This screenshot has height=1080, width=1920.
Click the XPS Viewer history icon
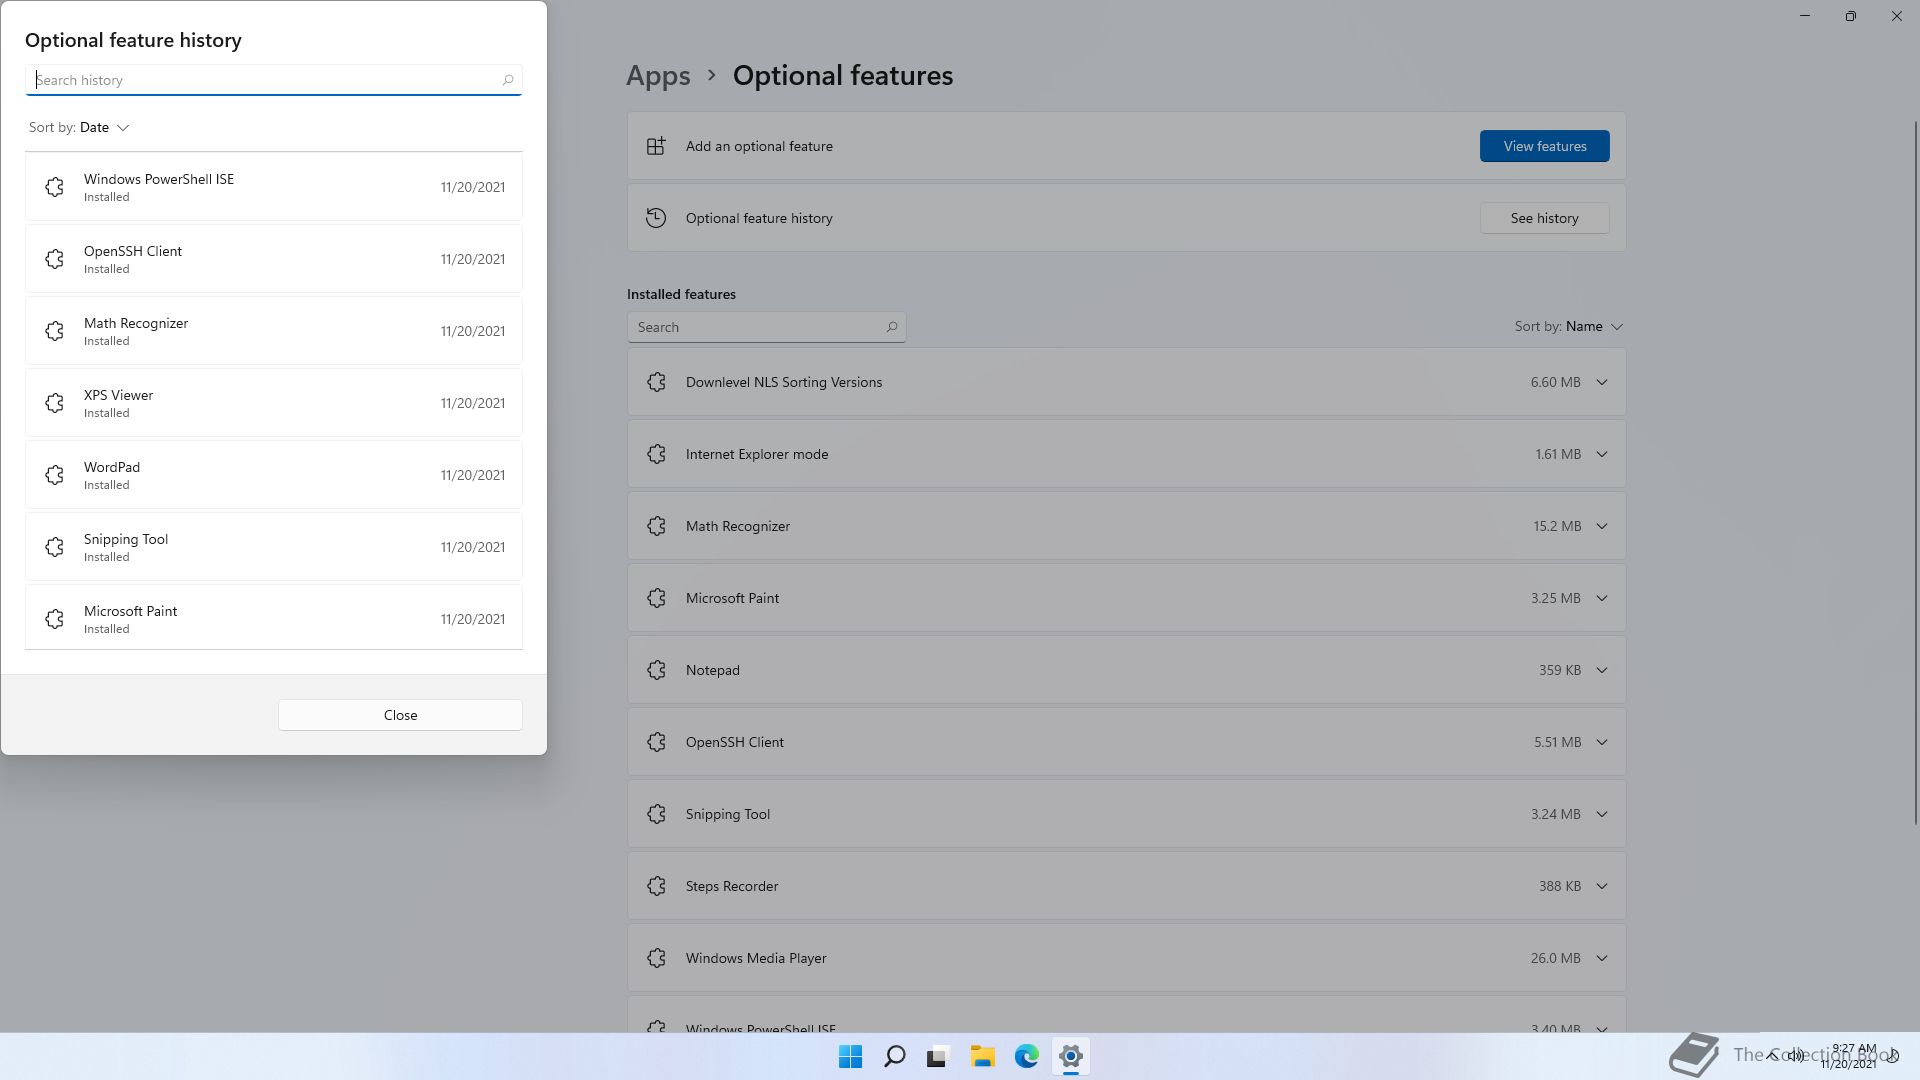click(55, 403)
